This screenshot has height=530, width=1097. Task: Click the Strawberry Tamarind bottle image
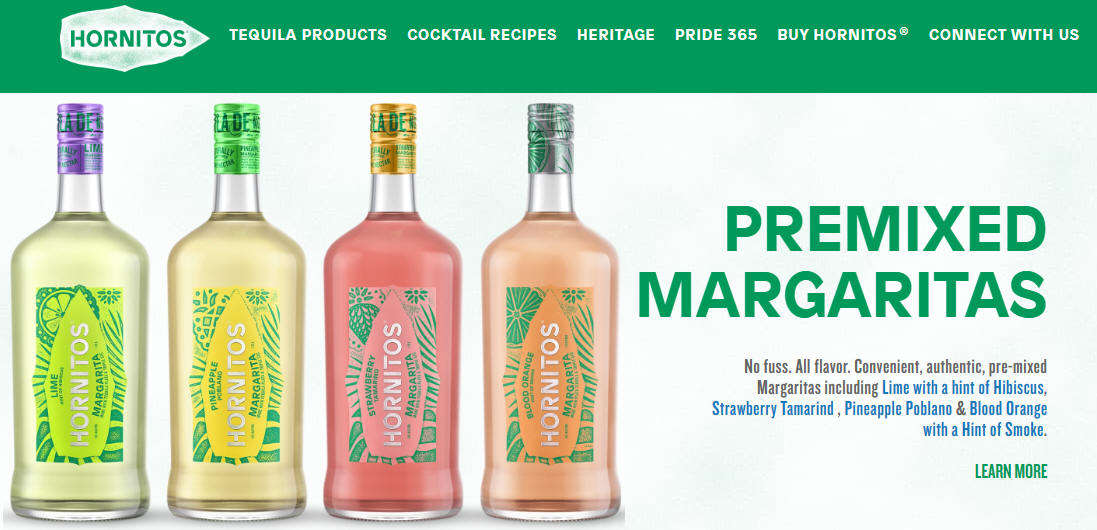[393, 311]
